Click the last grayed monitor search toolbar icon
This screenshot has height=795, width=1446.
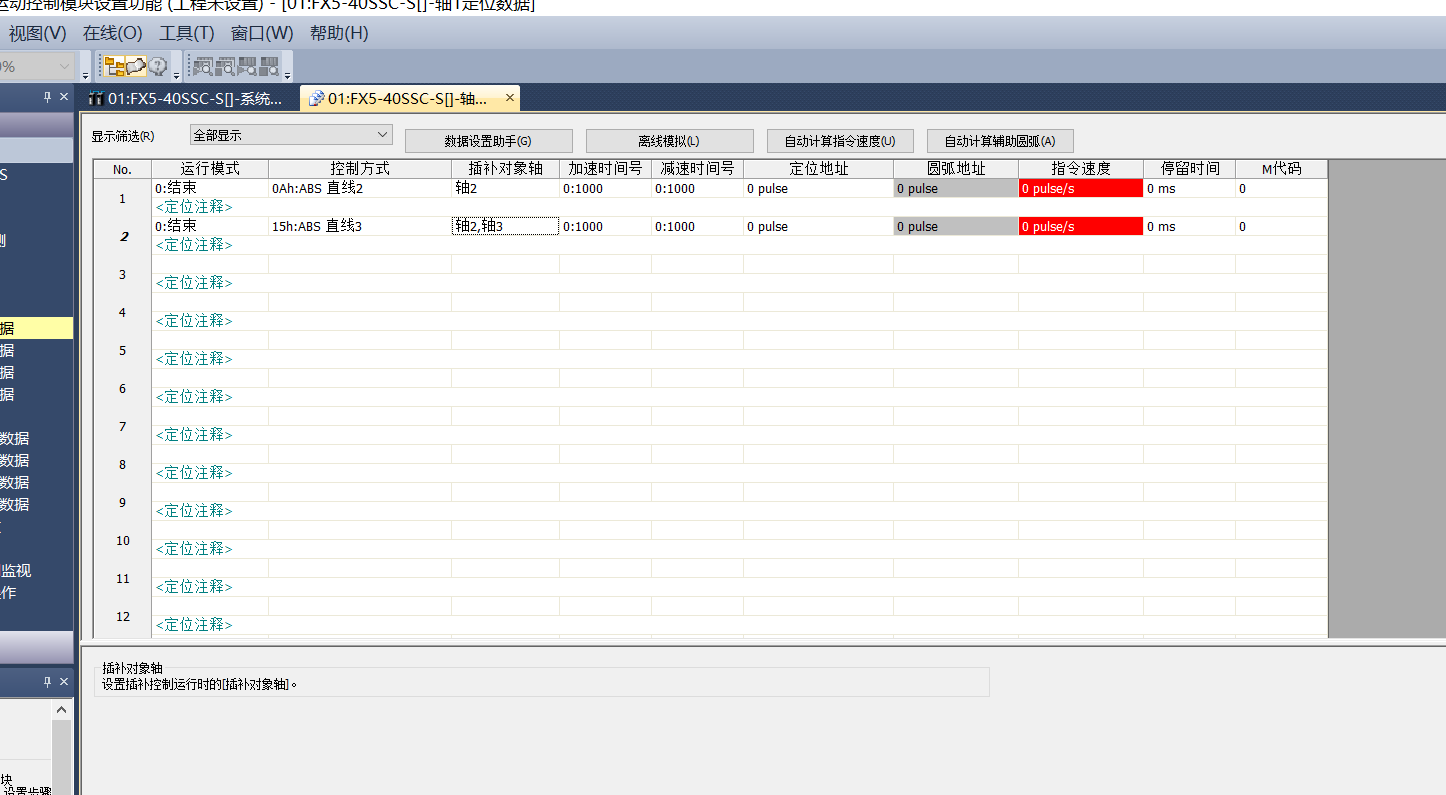[269, 67]
